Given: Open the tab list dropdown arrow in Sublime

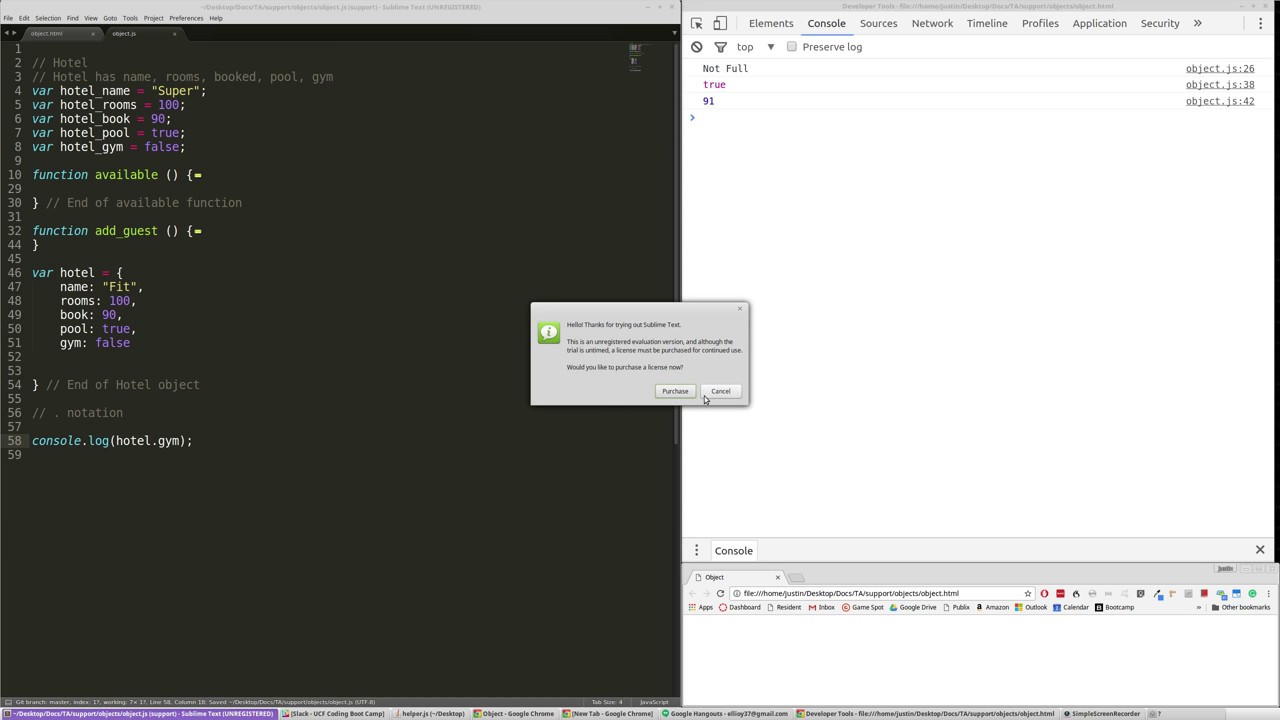Looking at the screenshot, I should (x=674, y=33).
